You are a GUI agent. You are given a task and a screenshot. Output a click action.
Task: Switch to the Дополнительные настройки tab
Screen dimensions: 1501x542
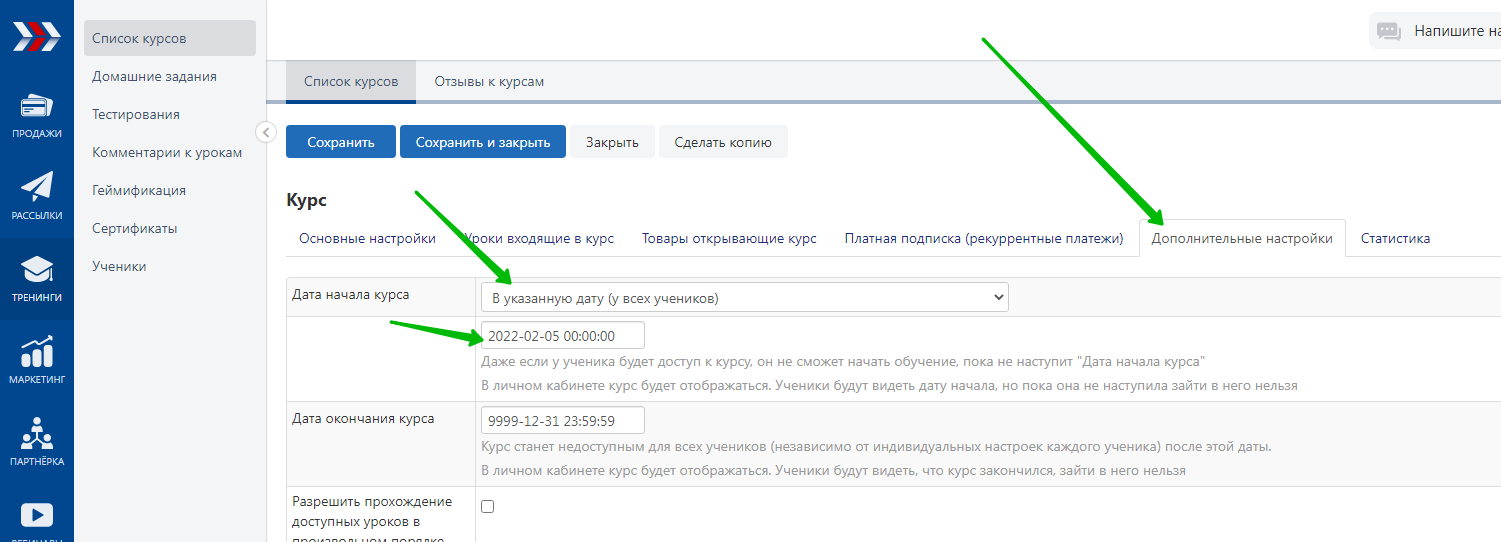click(1241, 239)
